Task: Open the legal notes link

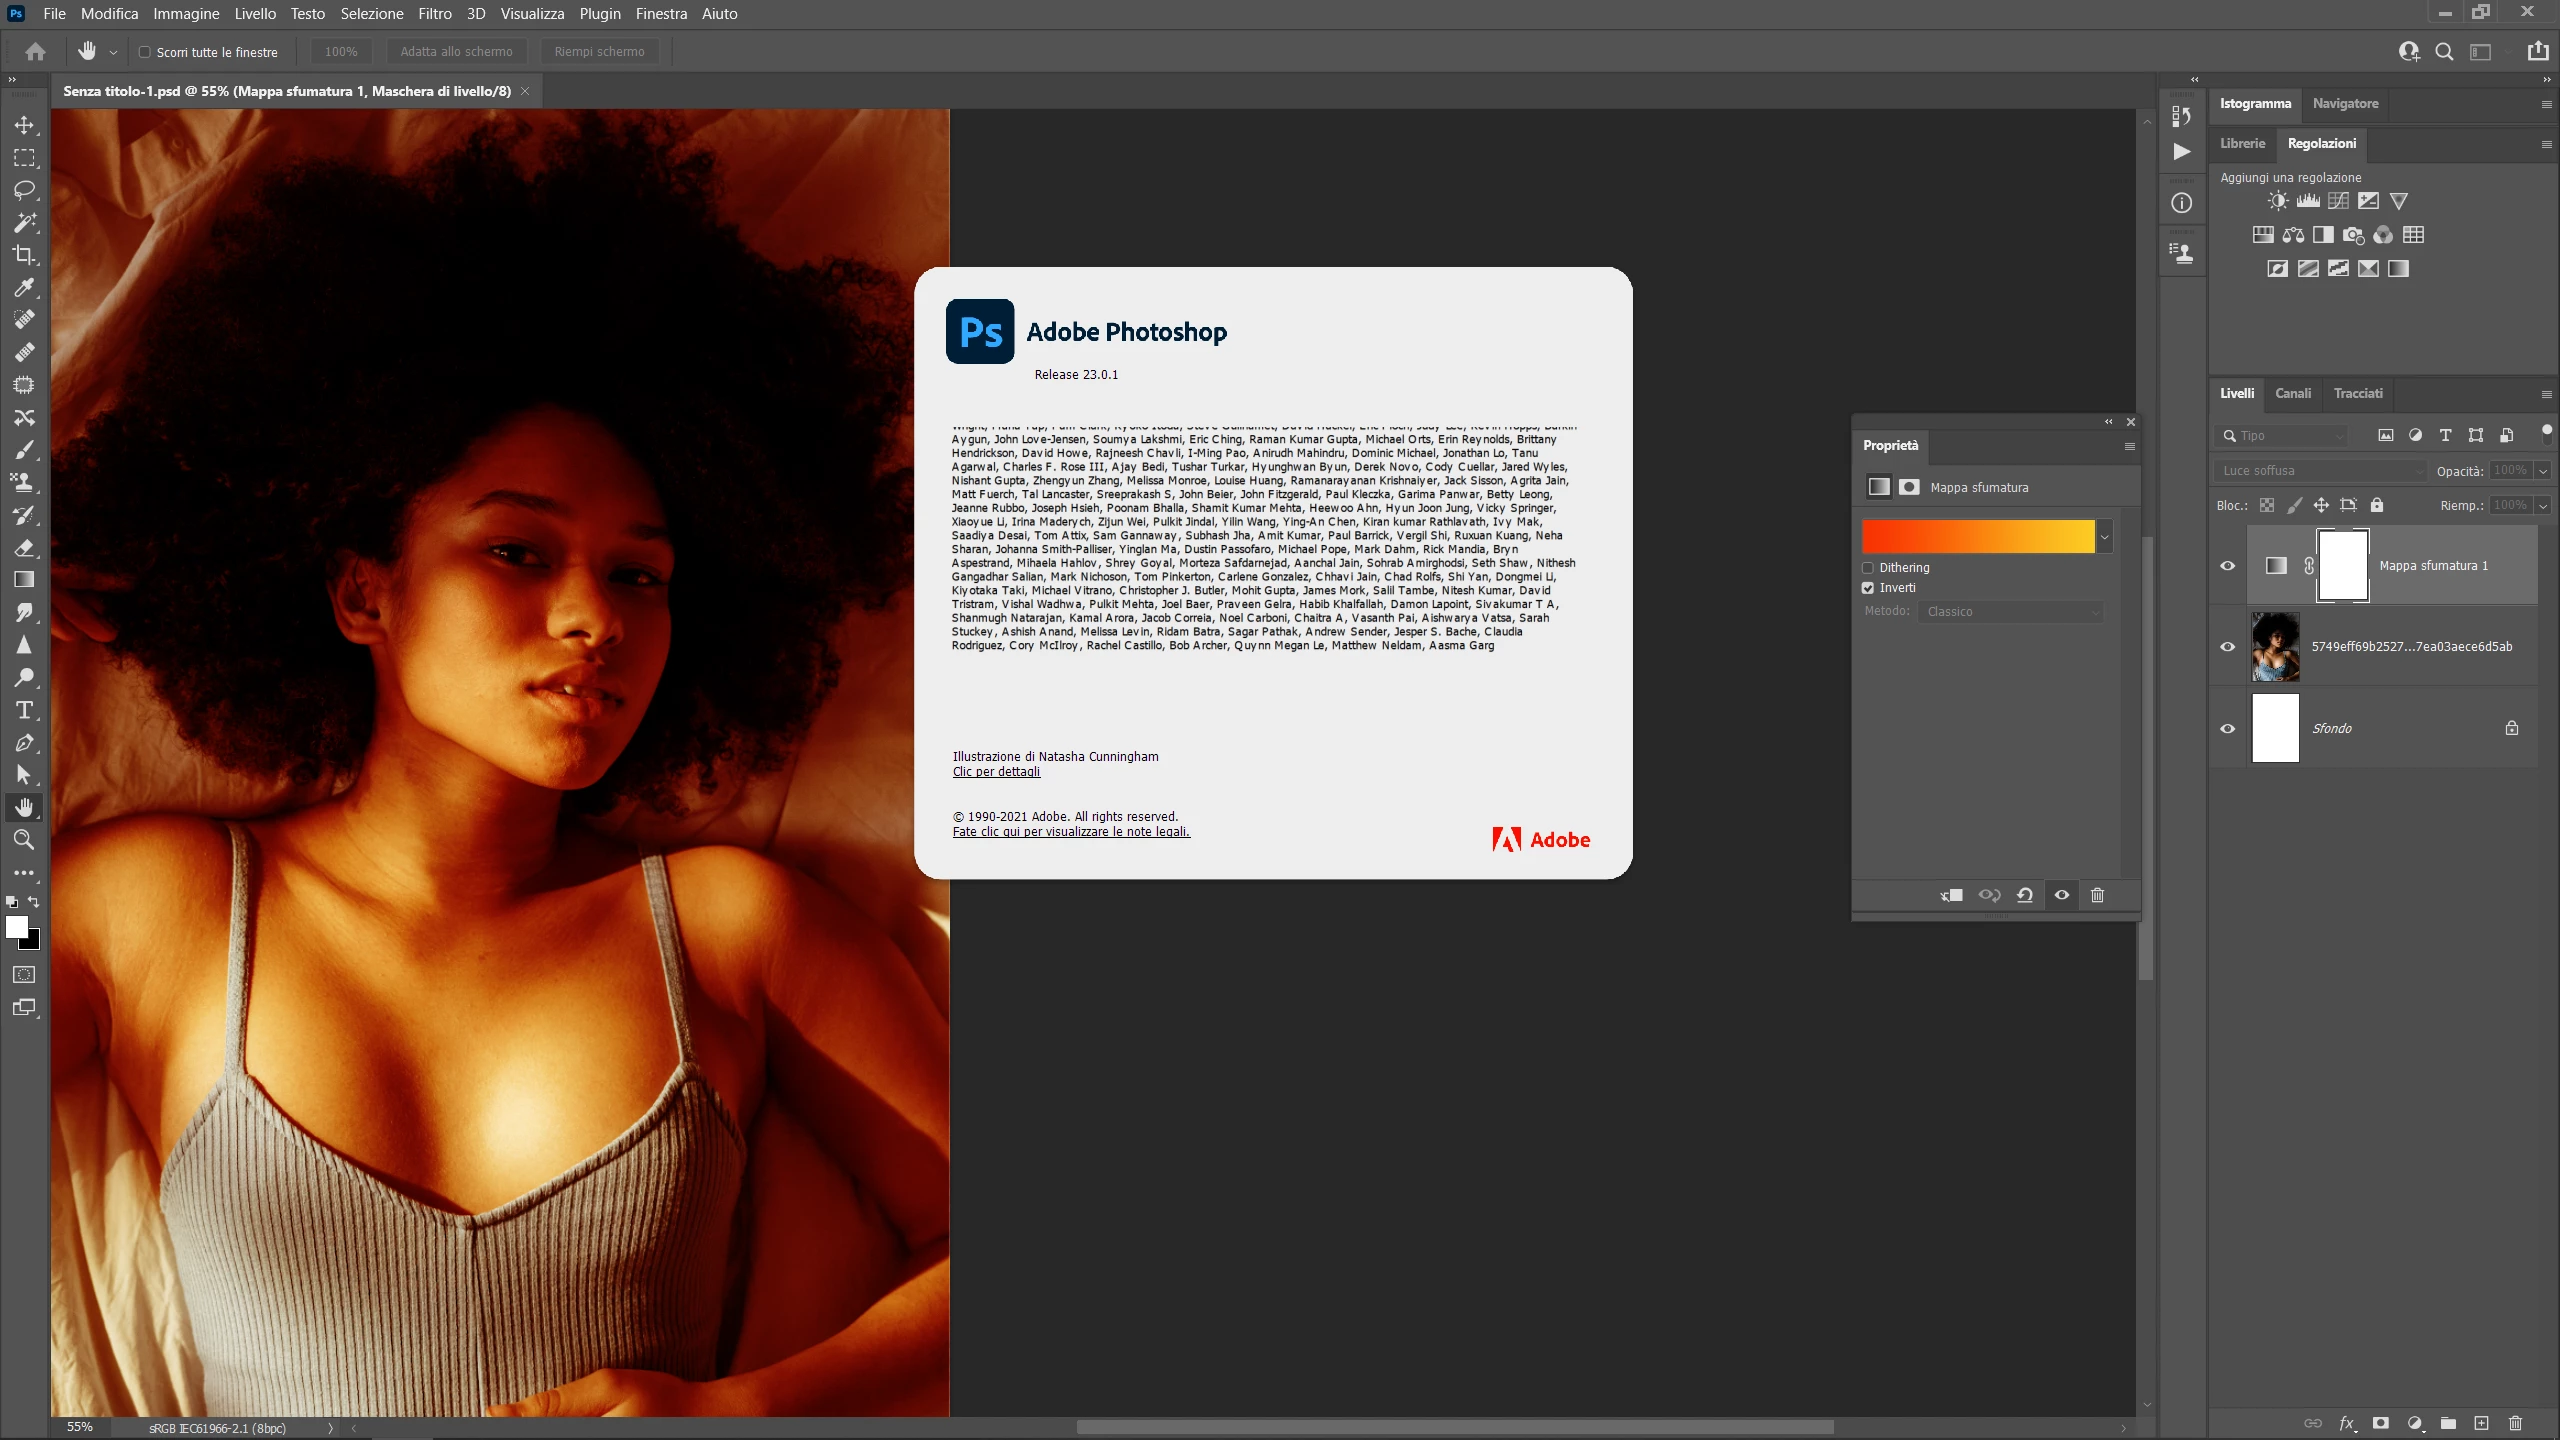Action: [x=1071, y=831]
